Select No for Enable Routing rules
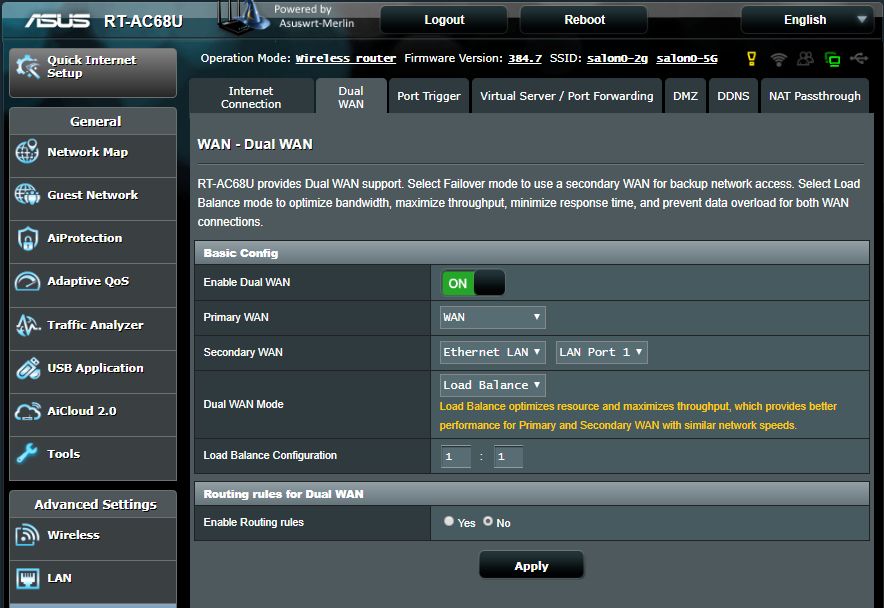 click(488, 522)
